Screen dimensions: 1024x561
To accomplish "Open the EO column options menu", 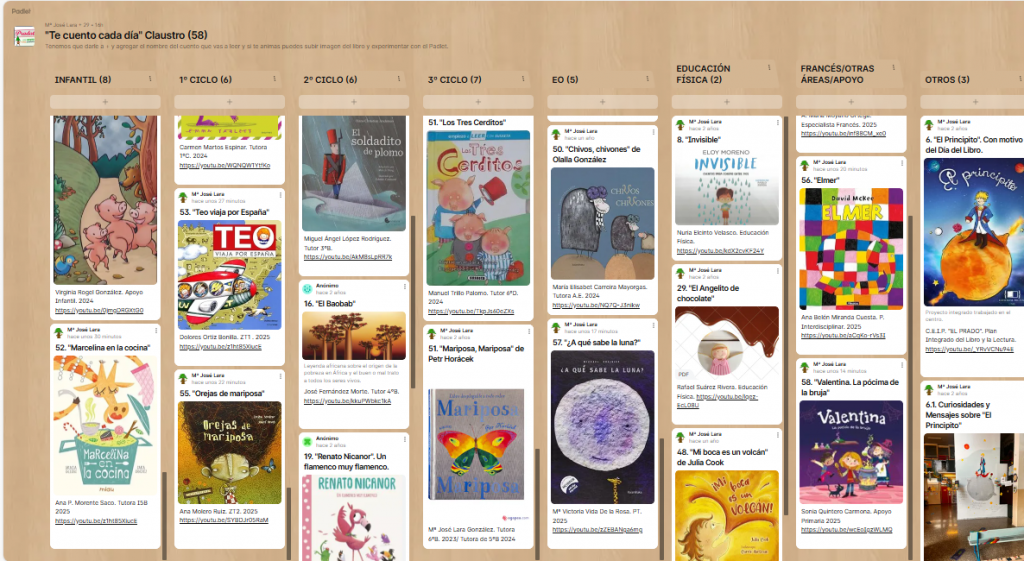I will 647,79.
